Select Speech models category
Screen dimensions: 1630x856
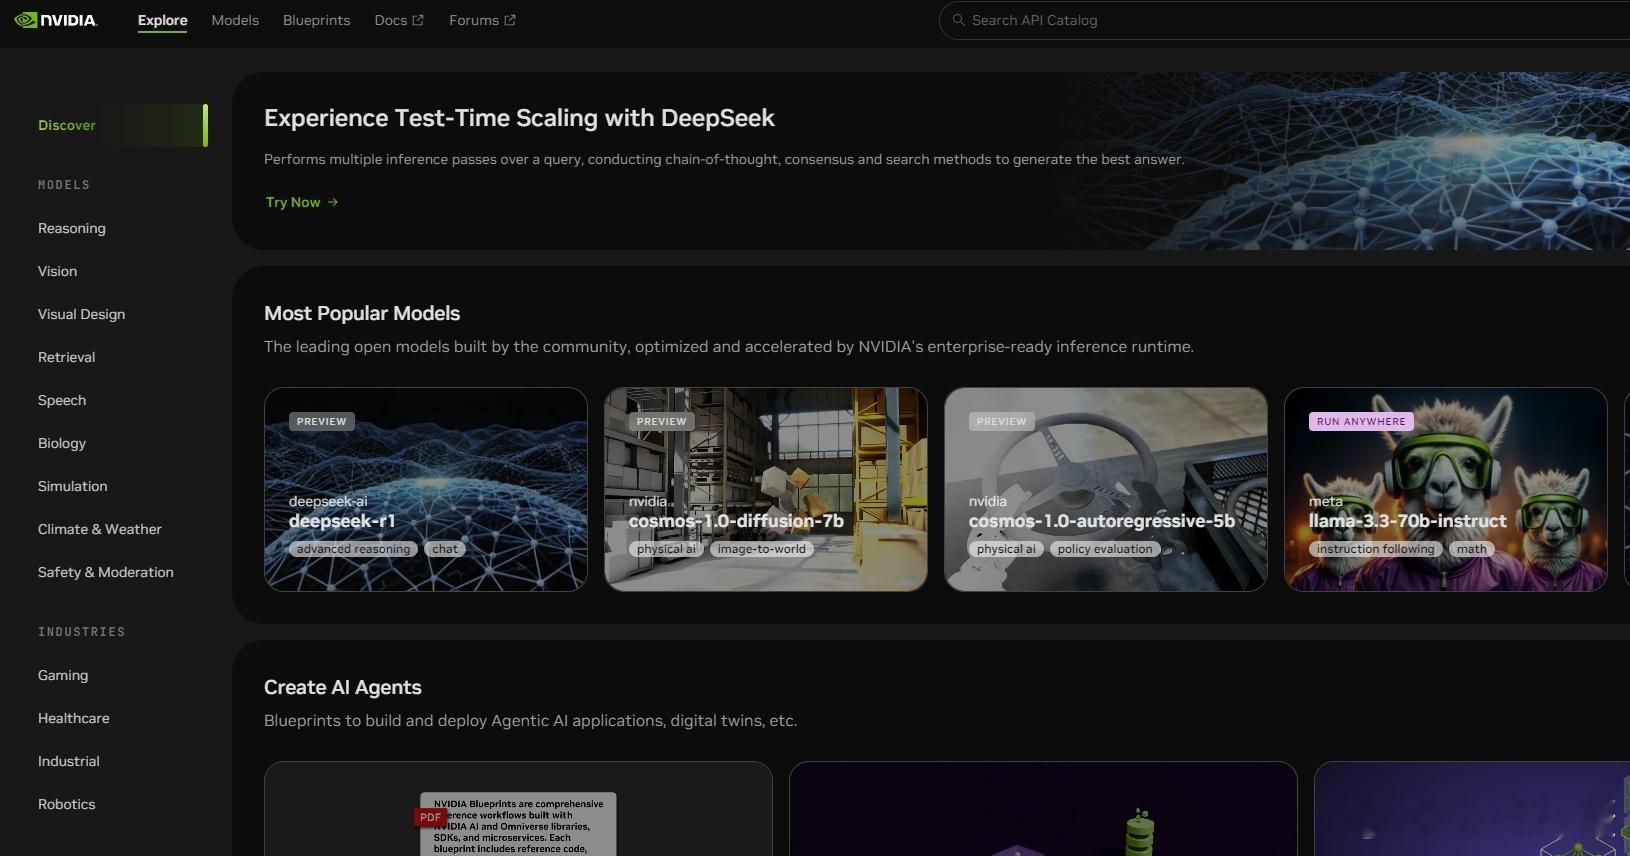coord(62,400)
